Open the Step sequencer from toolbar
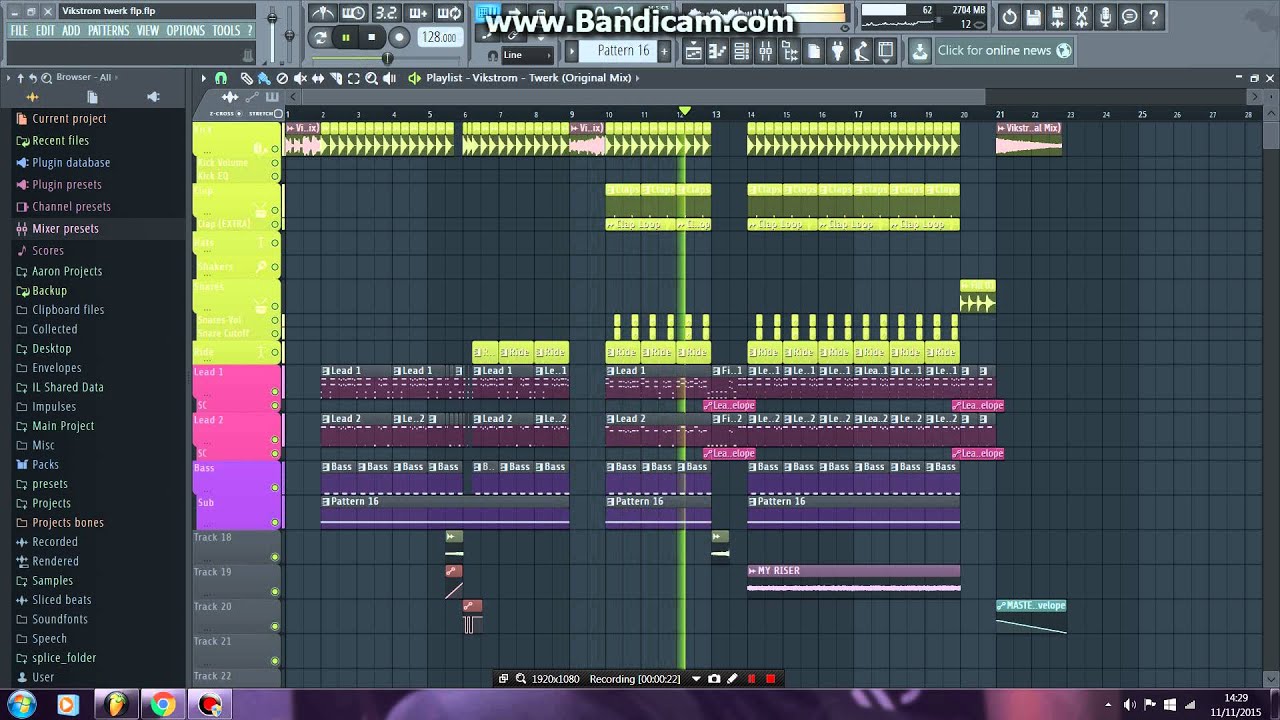Viewport: 1280px width, 720px height. tap(717, 51)
